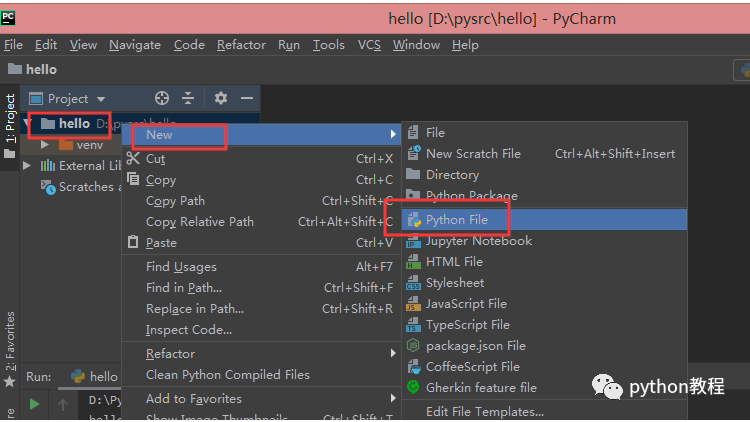This screenshot has height=422, width=750.
Task: Open the Code menu
Action: (189, 45)
